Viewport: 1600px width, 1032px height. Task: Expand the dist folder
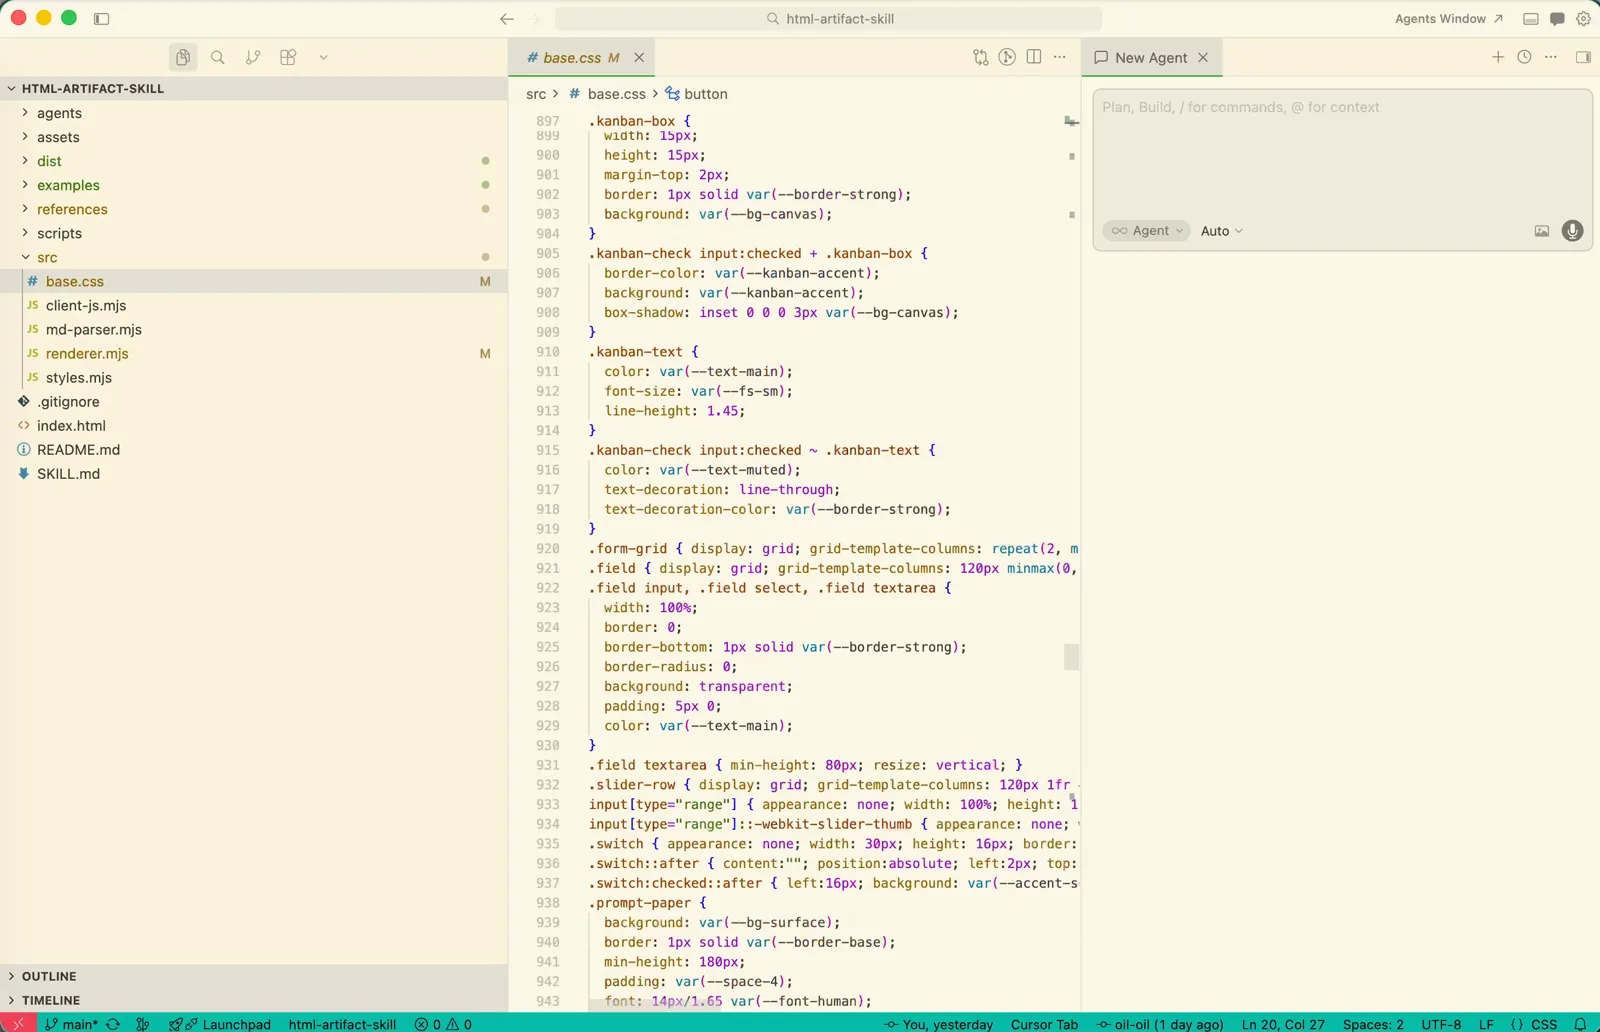(254, 161)
